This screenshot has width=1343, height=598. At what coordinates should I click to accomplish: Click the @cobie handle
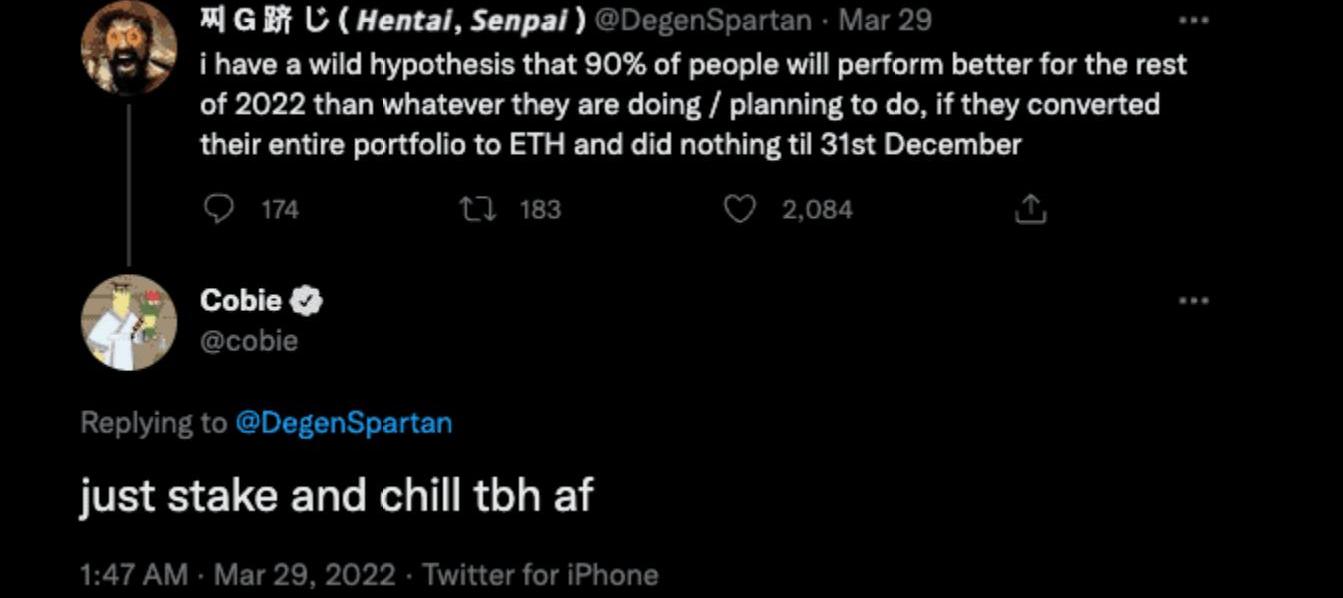coord(249,341)
